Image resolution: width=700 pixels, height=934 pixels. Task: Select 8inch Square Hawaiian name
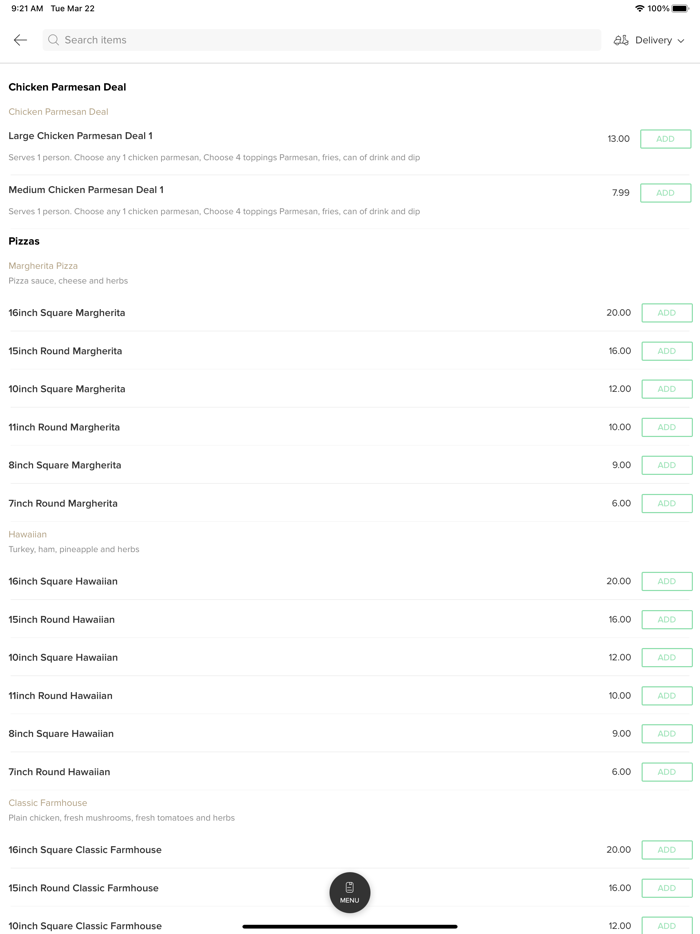click(x=61, y=734)
